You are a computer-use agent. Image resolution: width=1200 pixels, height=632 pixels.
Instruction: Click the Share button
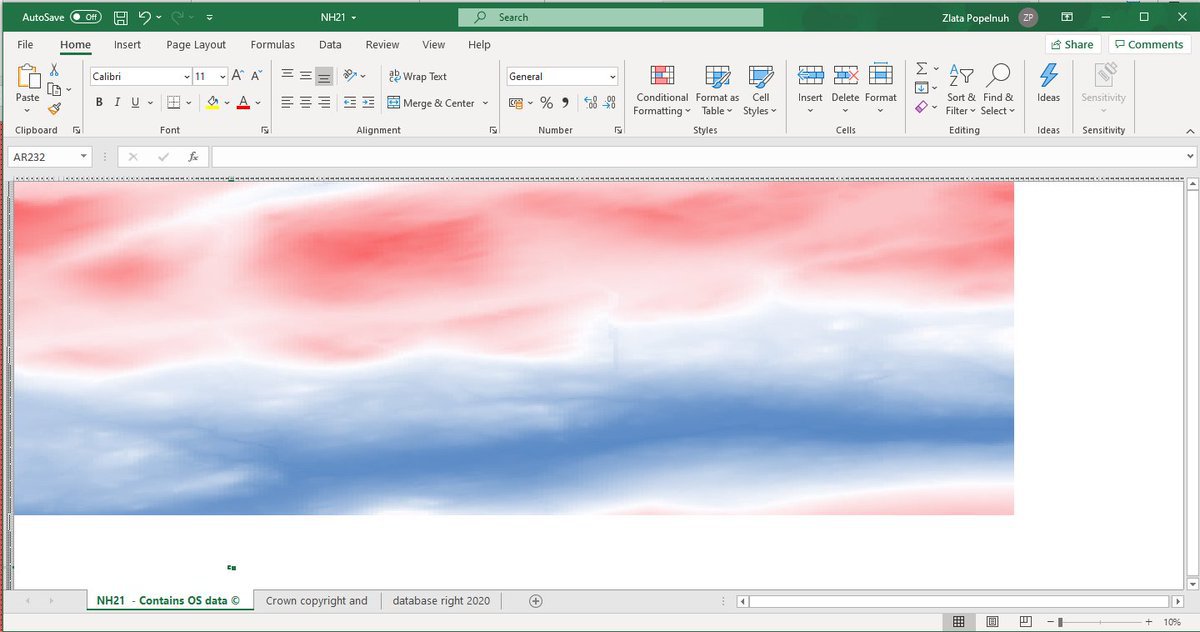[x=1072, y=44]
